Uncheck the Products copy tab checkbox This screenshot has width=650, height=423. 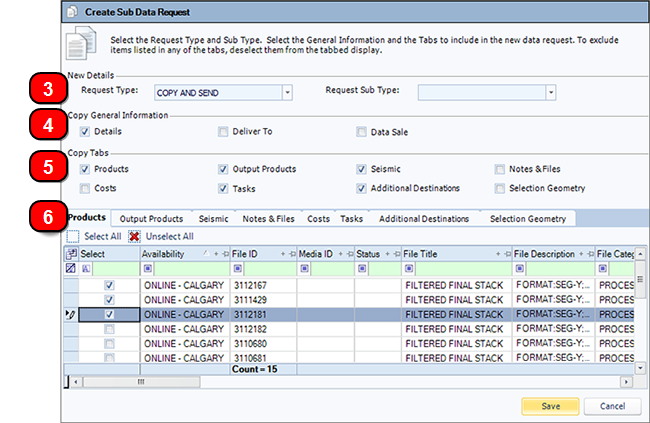tap(85, 169)
